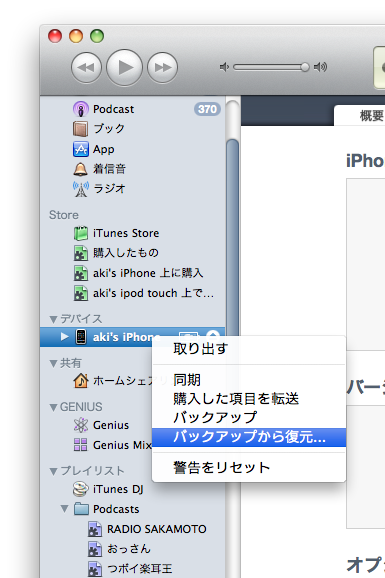This screenshot has height=578, width=385.
Task: Select the 着信音 label text
Action: click(x=110, y=169)
